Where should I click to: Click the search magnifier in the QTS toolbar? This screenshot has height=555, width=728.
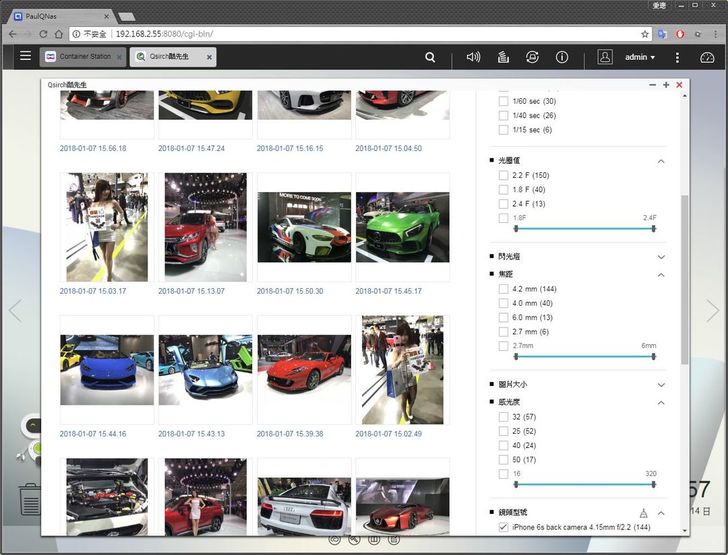click(430, 57)
